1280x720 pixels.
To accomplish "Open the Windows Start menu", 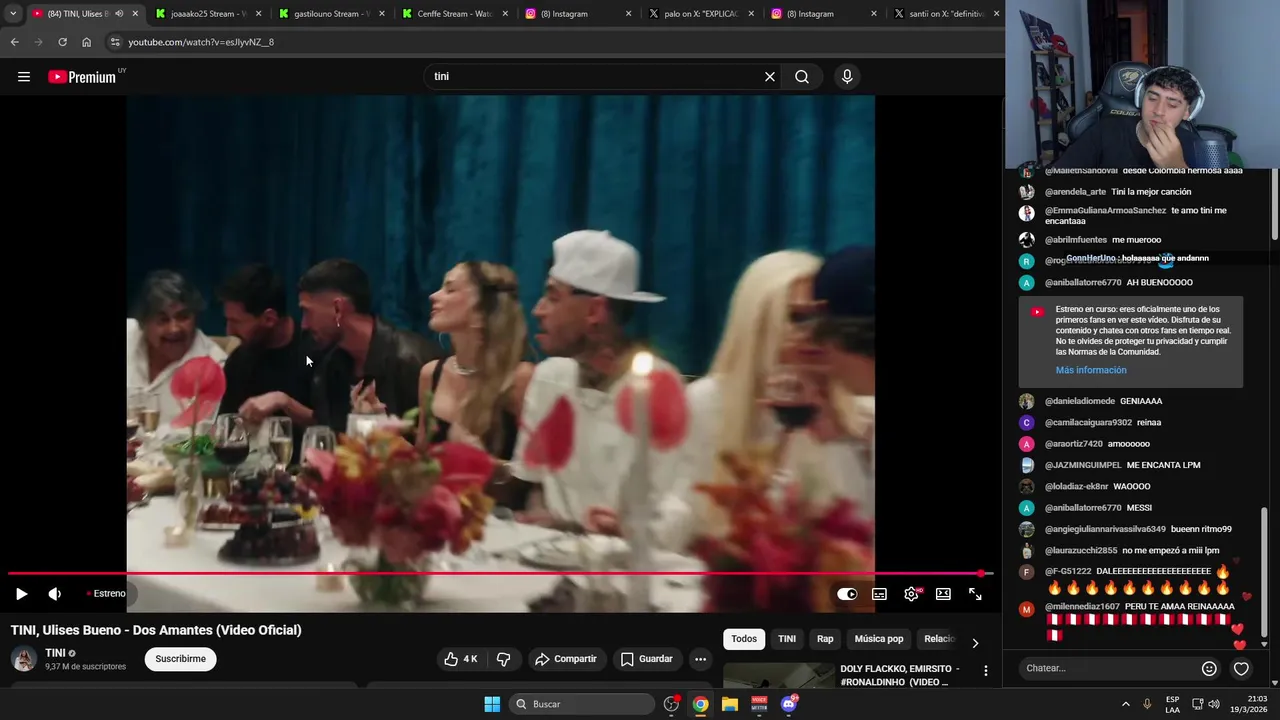I will click(492, 704).
